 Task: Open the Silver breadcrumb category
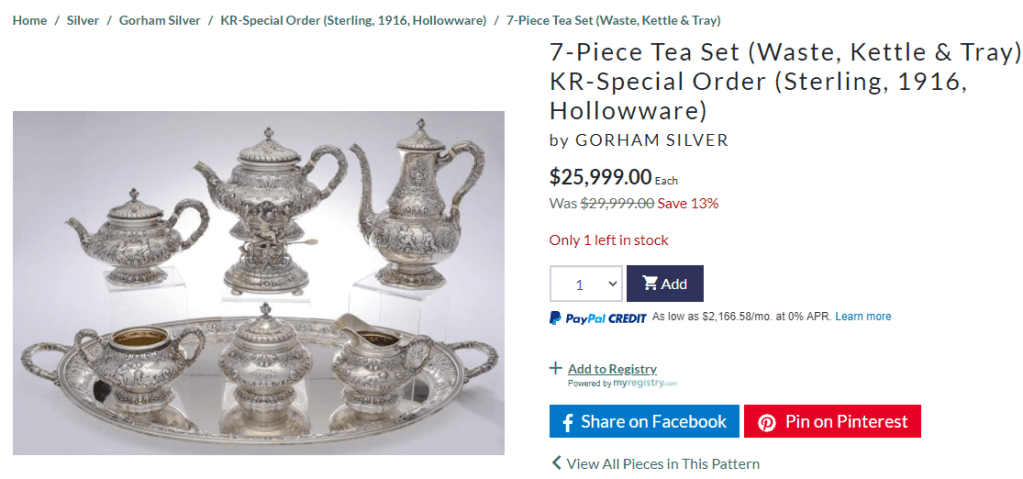[x=83, y=20]
